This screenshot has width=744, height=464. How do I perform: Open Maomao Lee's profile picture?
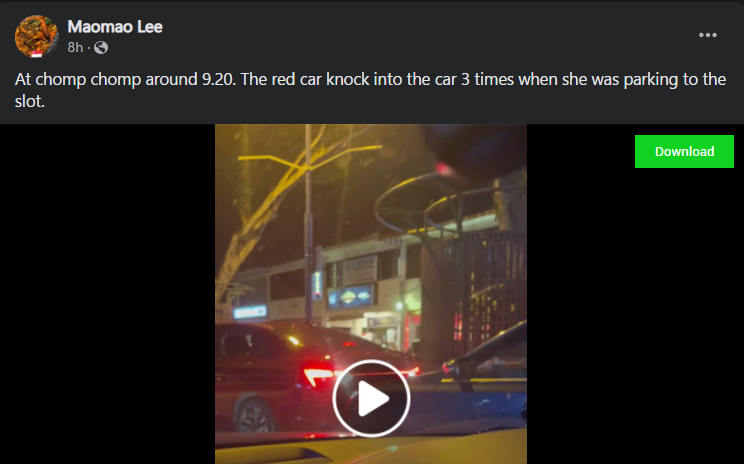[x=37, y=36]
